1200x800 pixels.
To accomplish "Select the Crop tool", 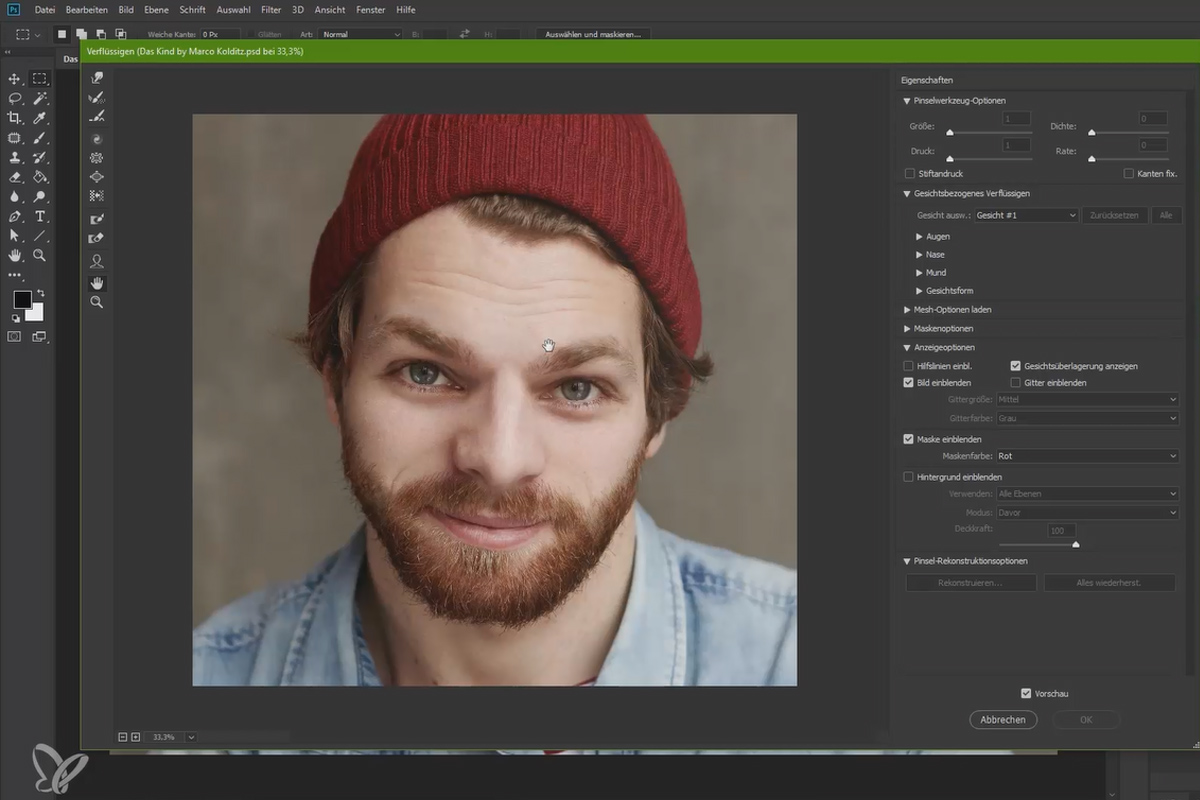I will (15, 118).
